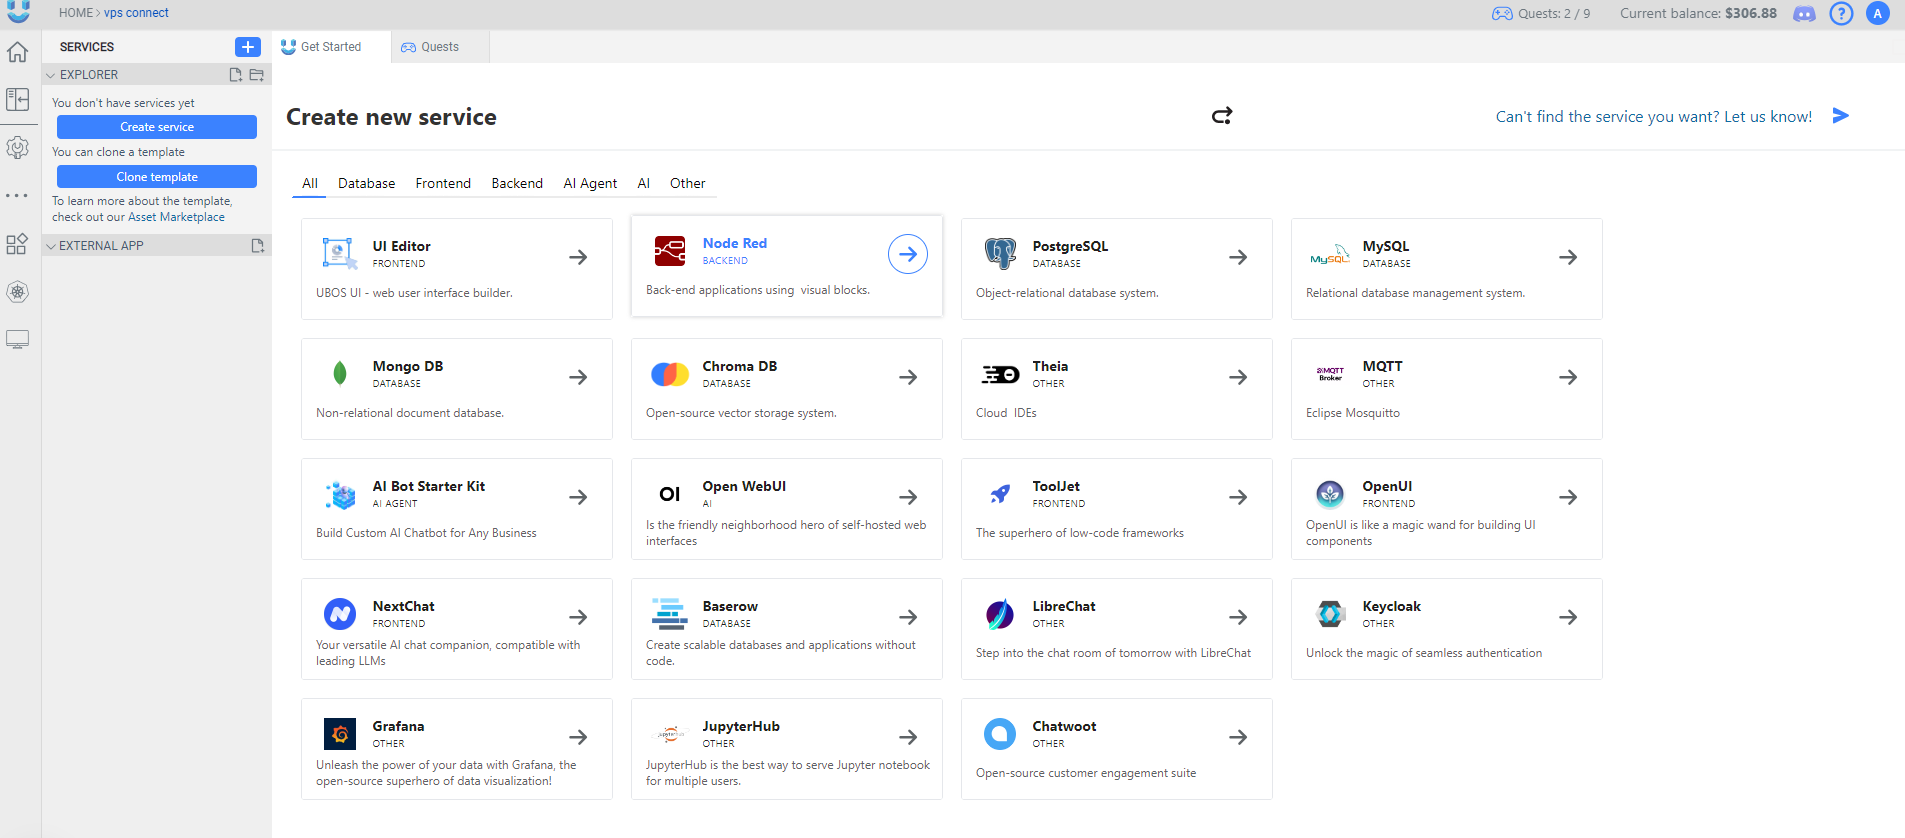The width and height of the screenshot is (1905, 838).
Task: Open the AI Bot Starter Kit card
Action: coord(457,509)
